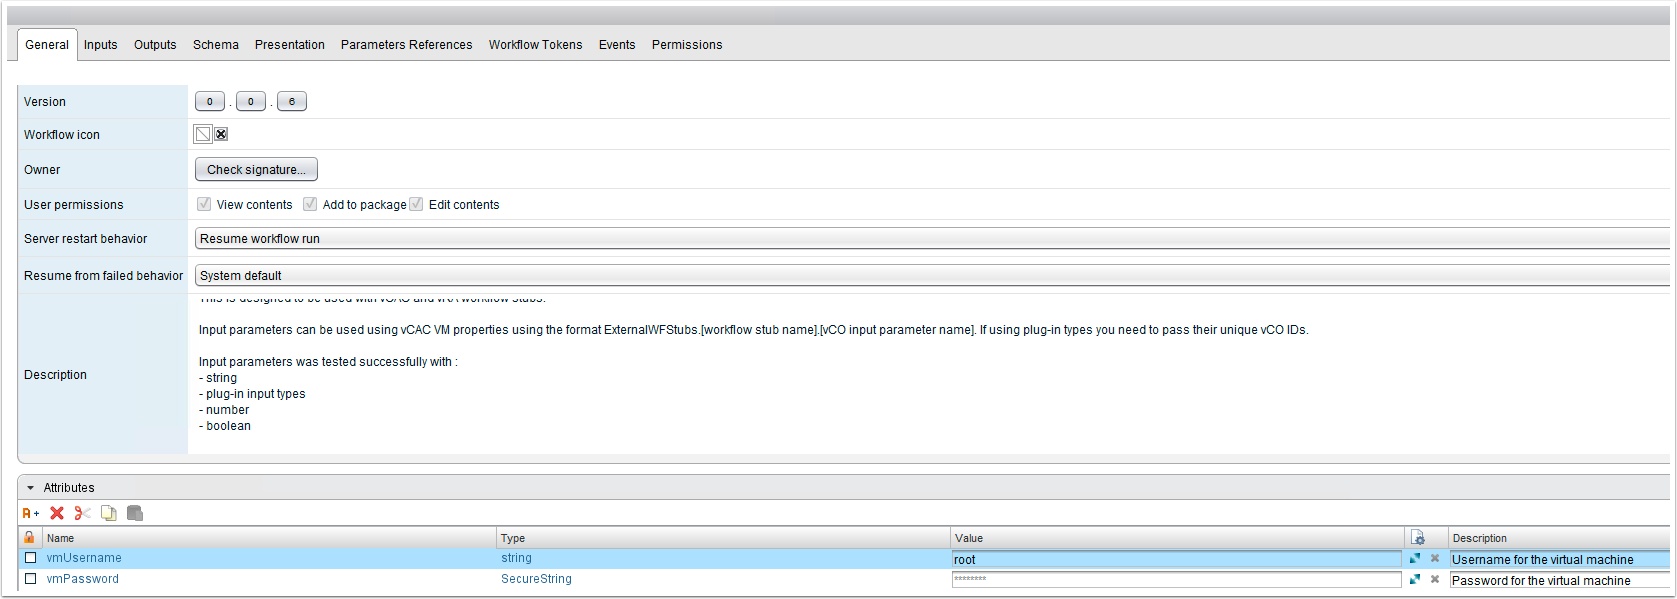
Task: Switch to the Schema tab
Action: pyautogui.click(x=215, y=45)
